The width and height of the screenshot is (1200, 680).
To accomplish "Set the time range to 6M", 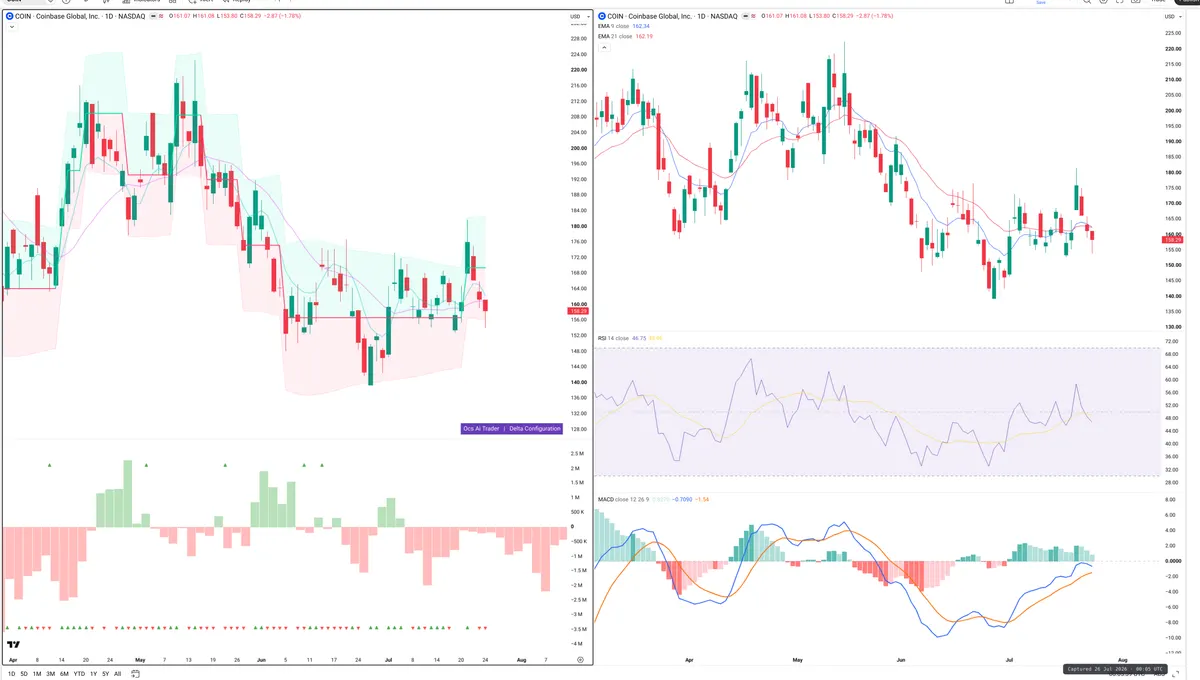I will click(64, 674).
